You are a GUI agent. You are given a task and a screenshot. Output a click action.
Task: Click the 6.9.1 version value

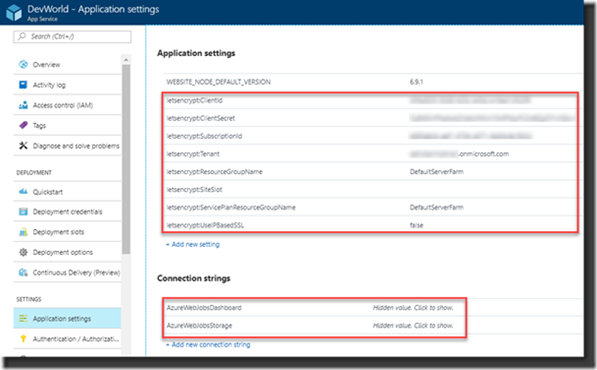click(x=416, y=82)
